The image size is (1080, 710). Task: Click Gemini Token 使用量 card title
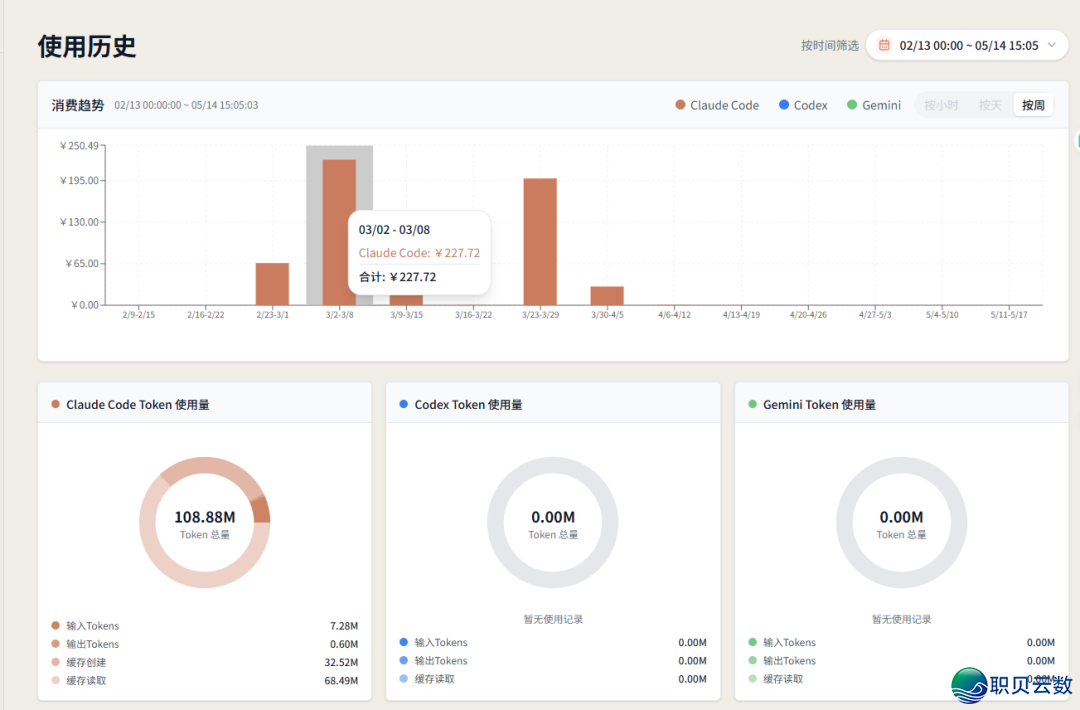point(819,405)
